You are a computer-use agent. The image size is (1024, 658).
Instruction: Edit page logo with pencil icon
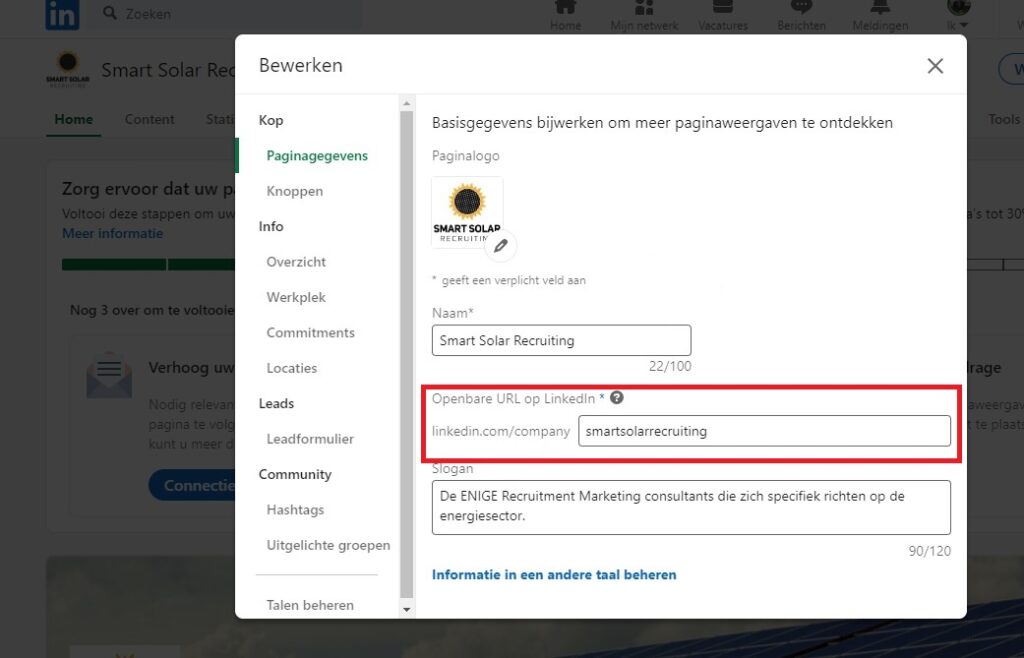point(501,245)
